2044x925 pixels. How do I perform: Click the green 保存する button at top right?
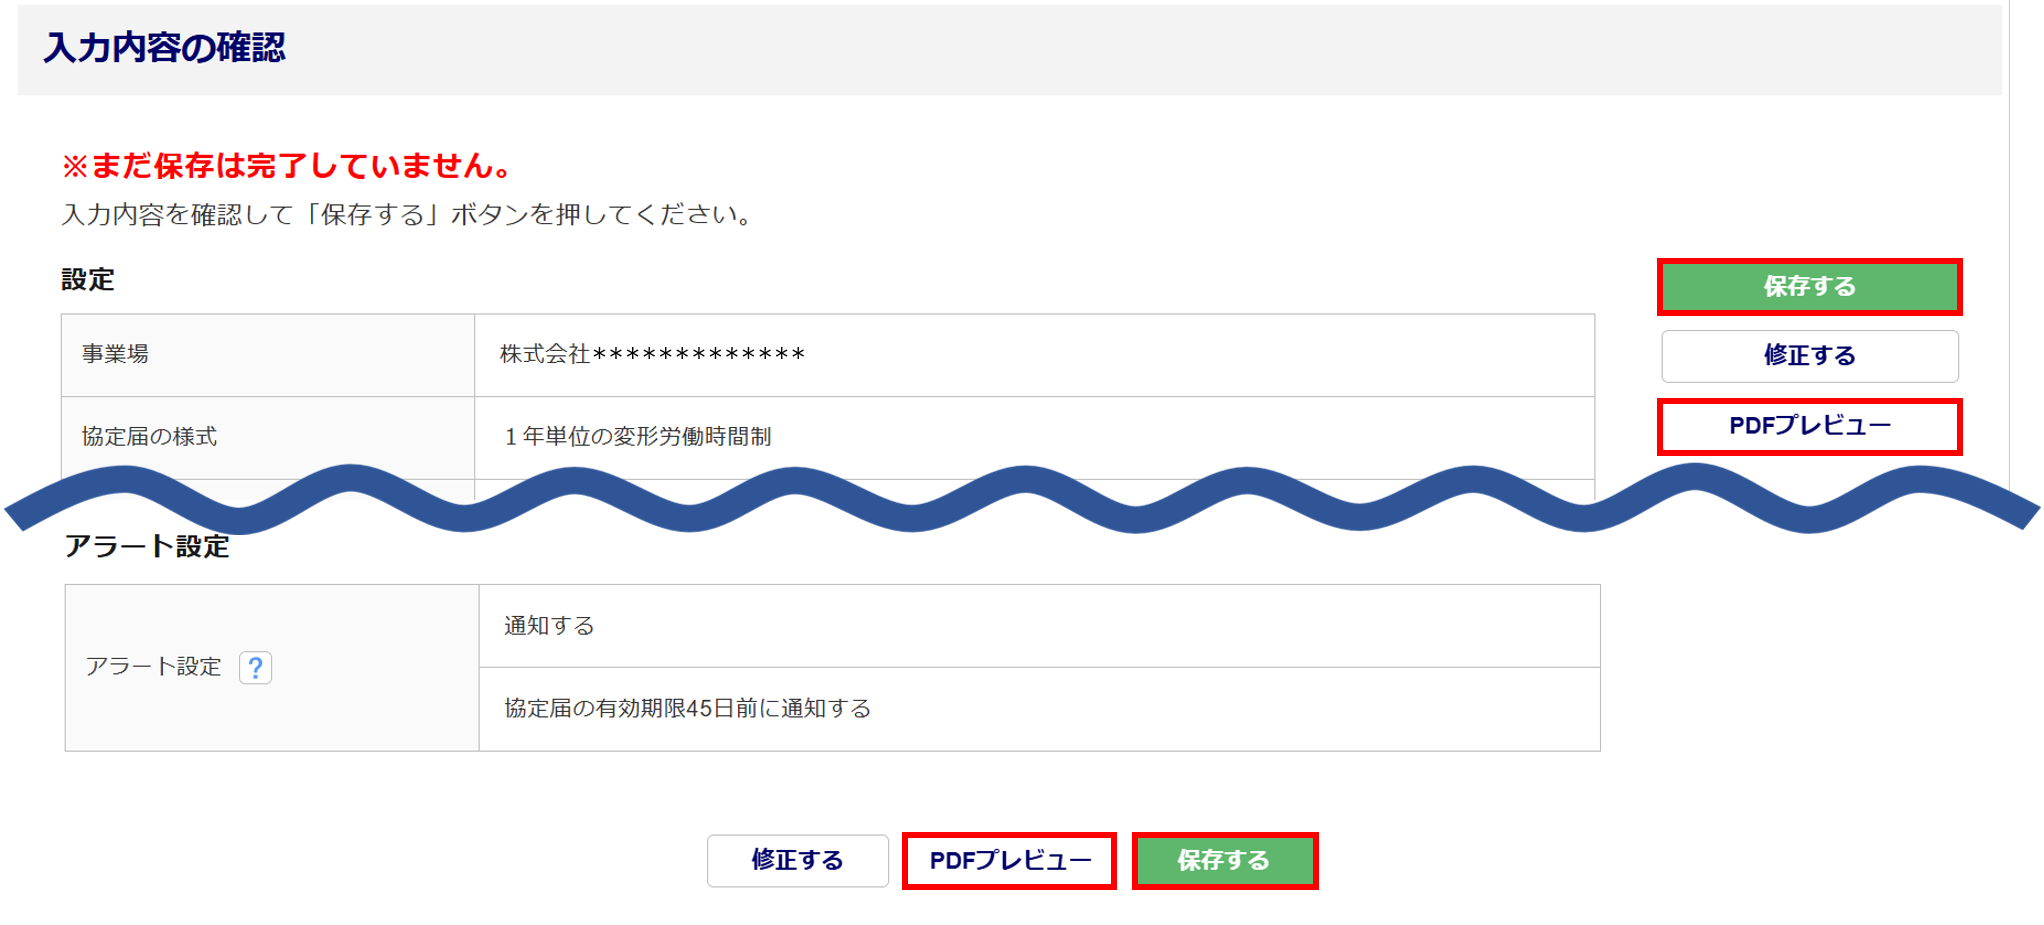(x=1809, y=287)
